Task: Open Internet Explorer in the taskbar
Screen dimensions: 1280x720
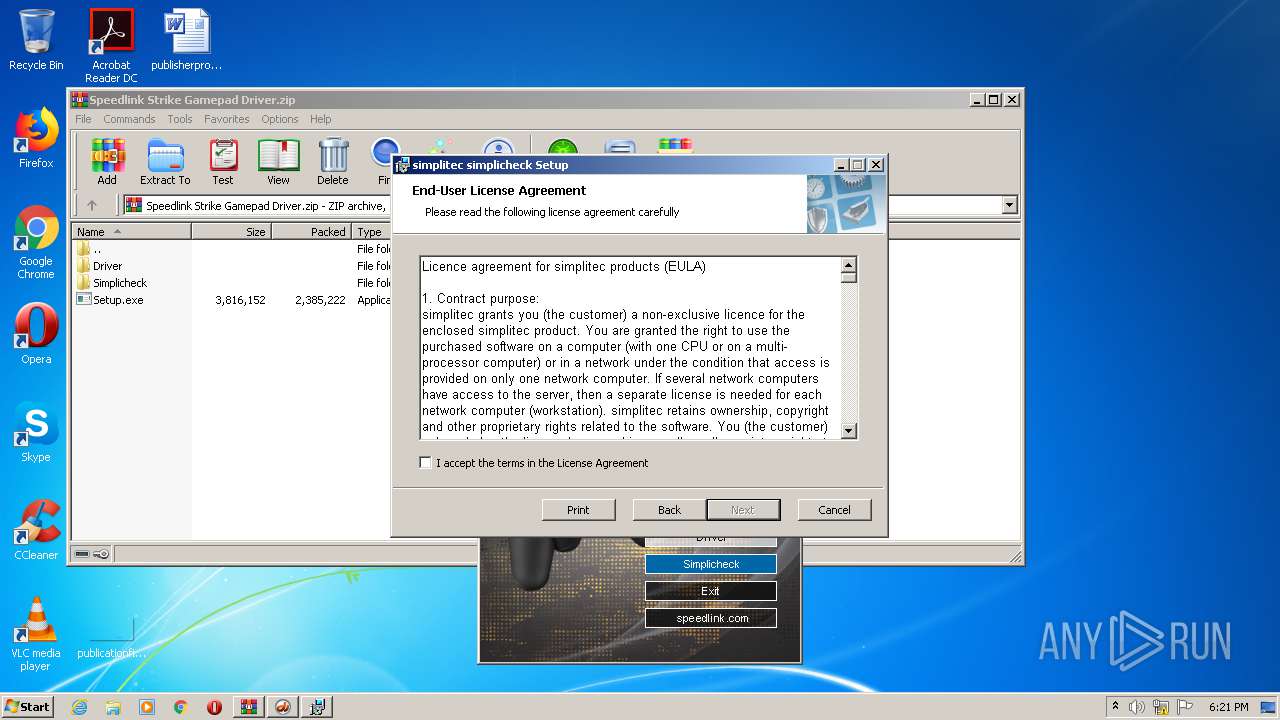Action: [x=79, y=707]
